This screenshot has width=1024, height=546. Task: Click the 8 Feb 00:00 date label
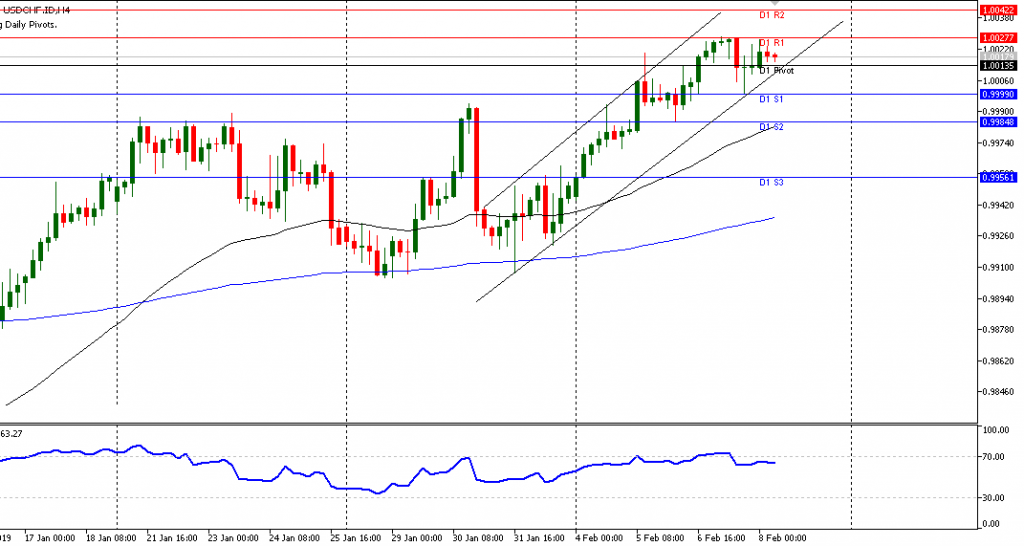click(783, 537)
